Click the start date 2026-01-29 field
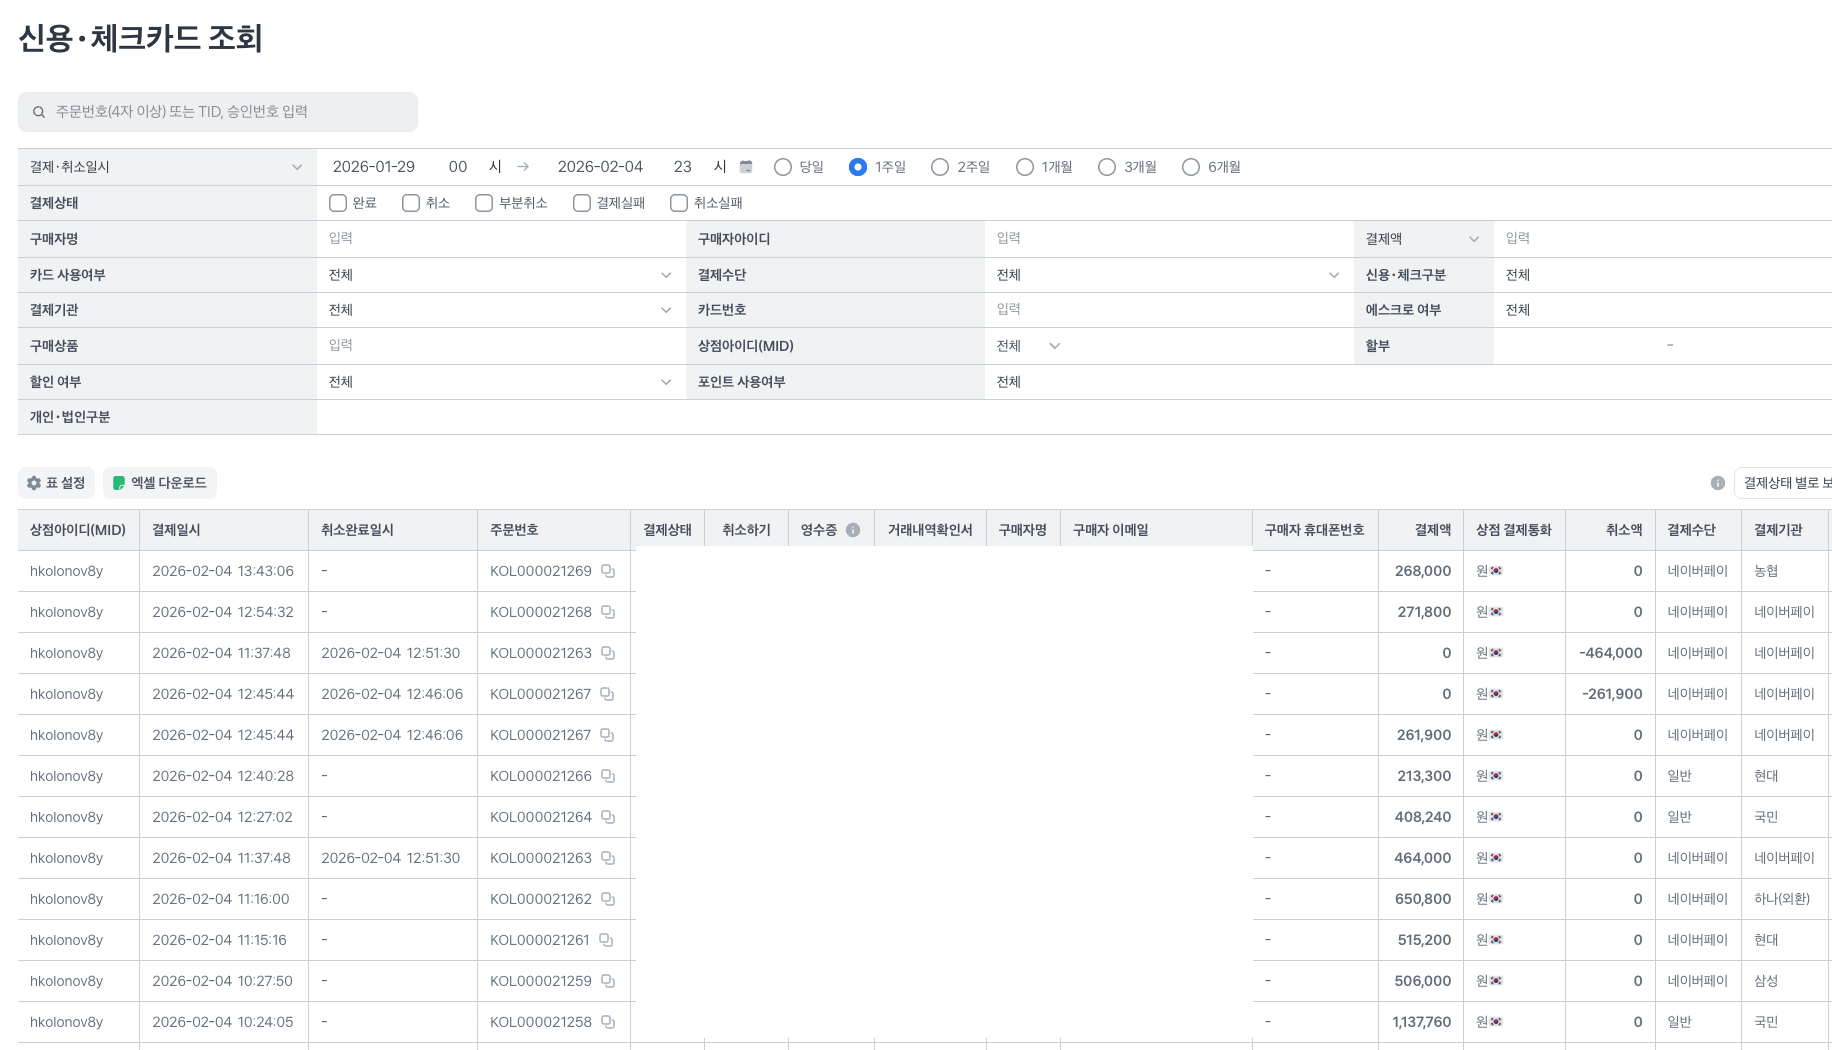 point(374,167)
